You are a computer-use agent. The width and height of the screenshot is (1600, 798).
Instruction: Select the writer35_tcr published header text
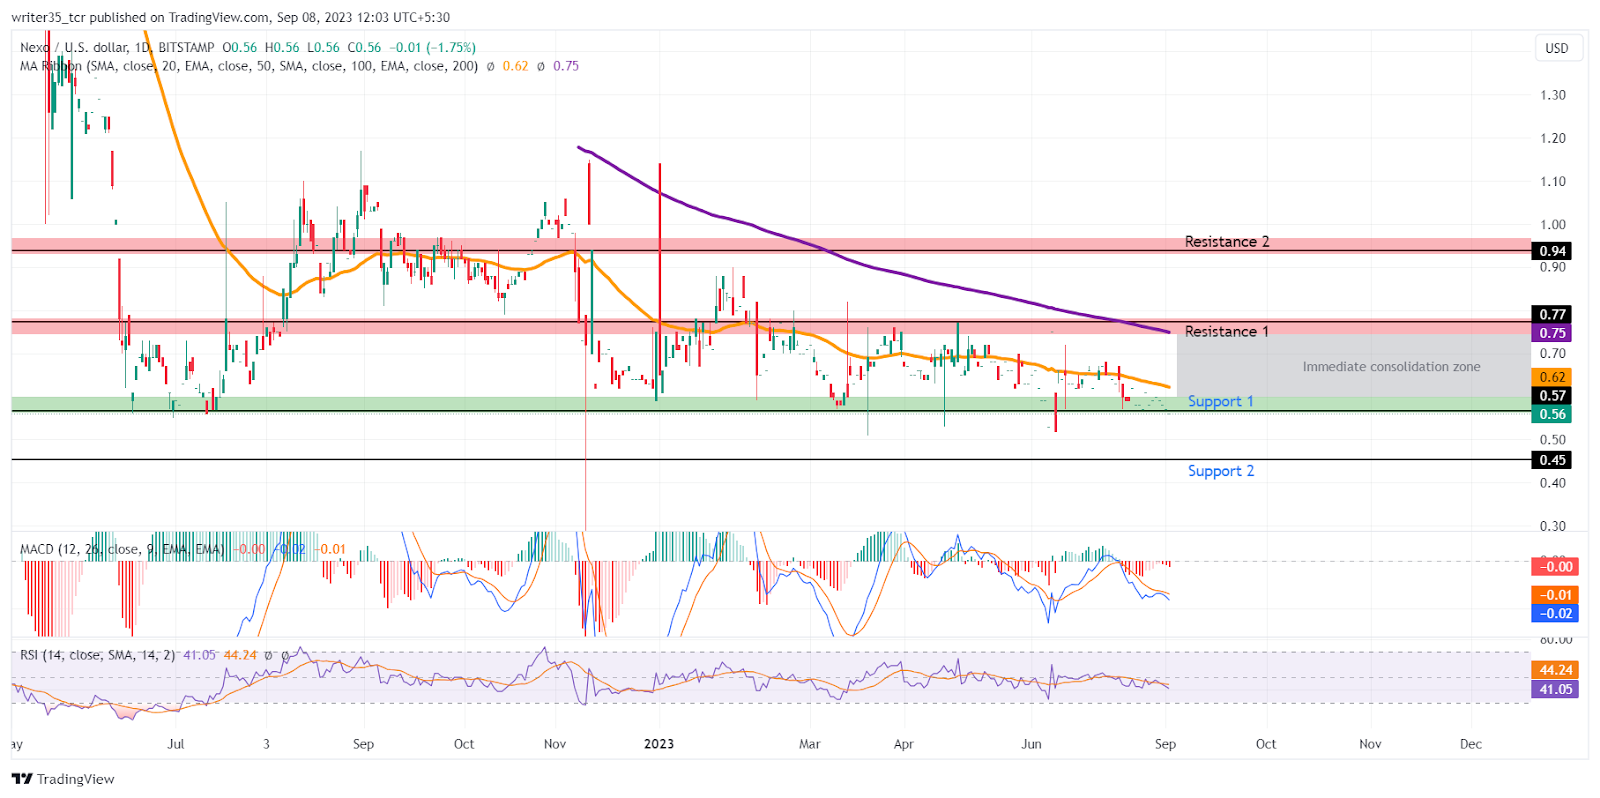click(231, 17)
